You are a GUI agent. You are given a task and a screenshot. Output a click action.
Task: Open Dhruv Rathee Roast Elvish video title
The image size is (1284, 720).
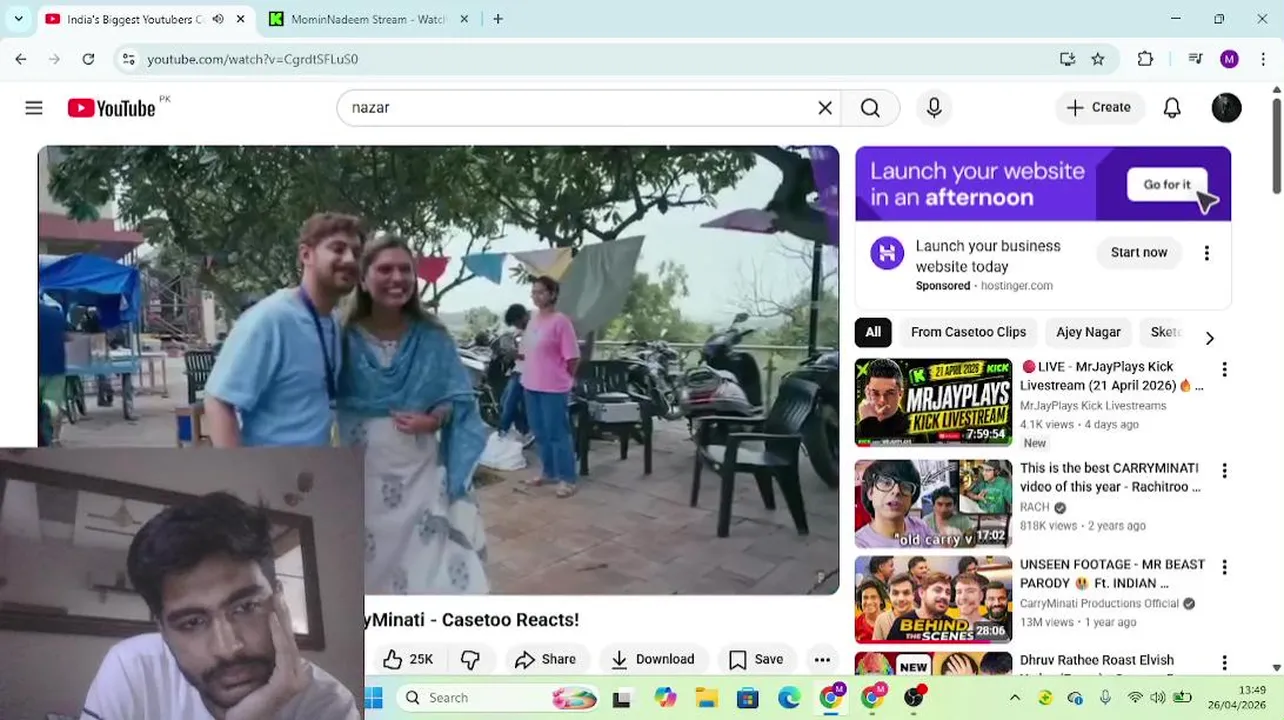(x=1097, y=661)
